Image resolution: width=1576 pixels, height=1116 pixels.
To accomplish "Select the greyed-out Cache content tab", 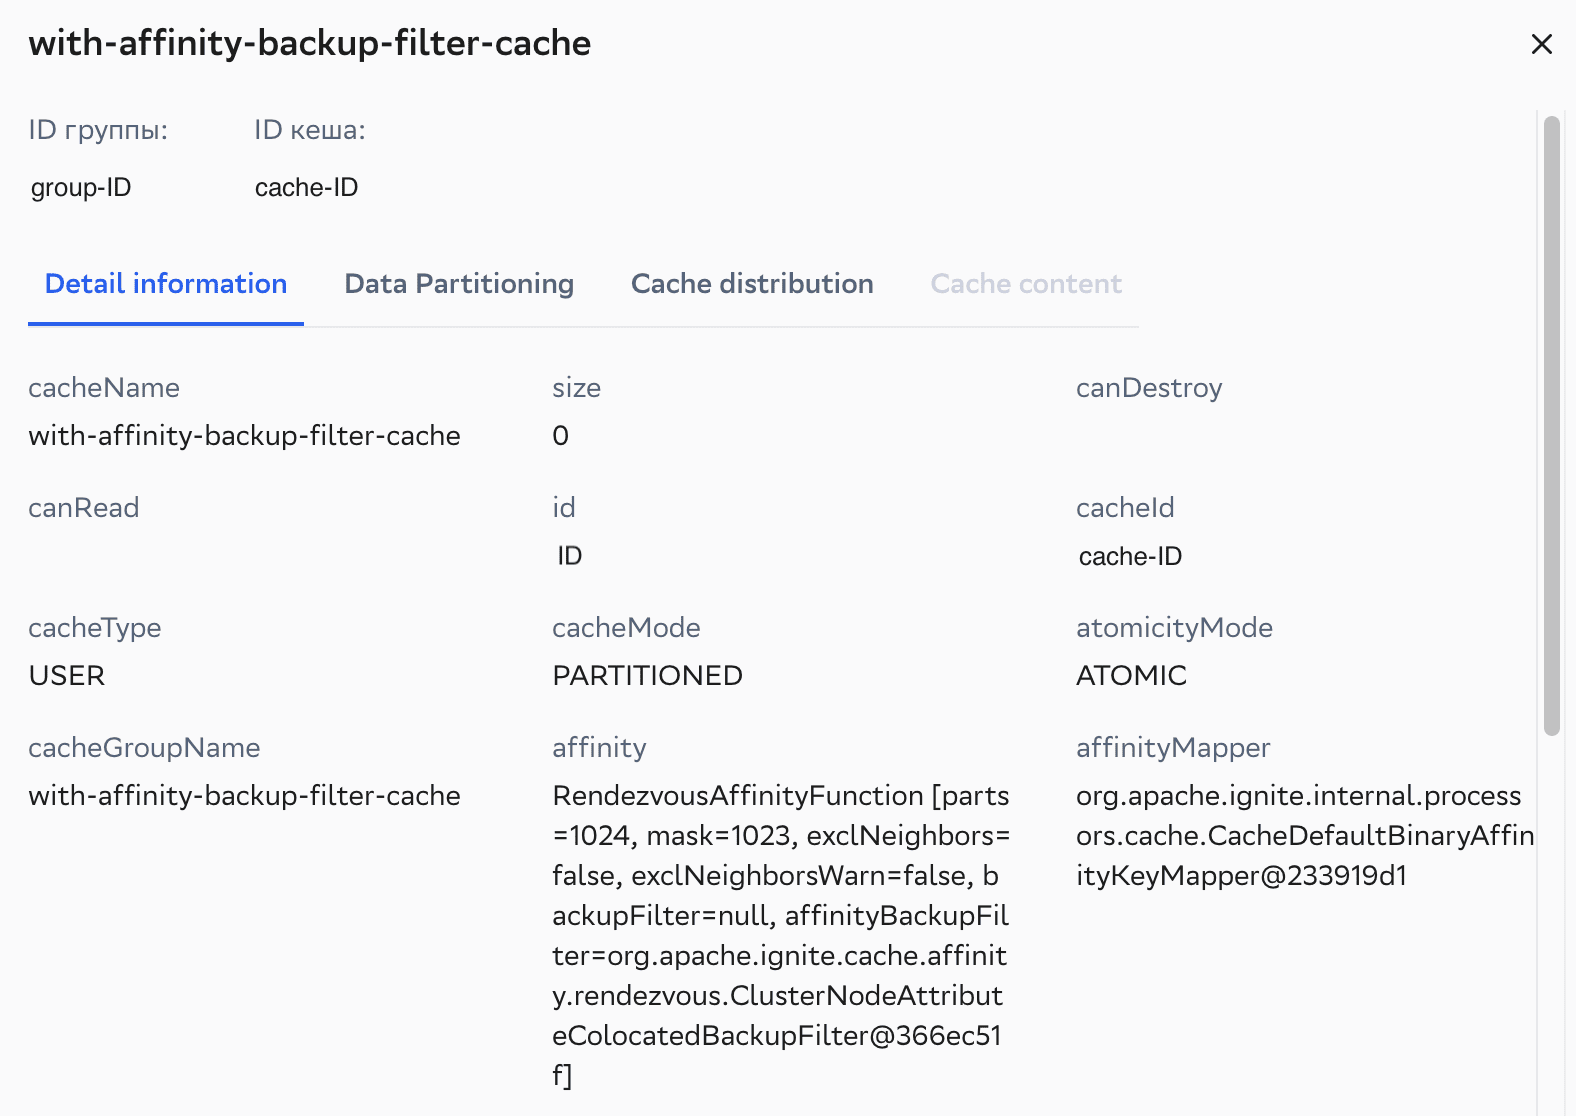I will pos(1026,284).
